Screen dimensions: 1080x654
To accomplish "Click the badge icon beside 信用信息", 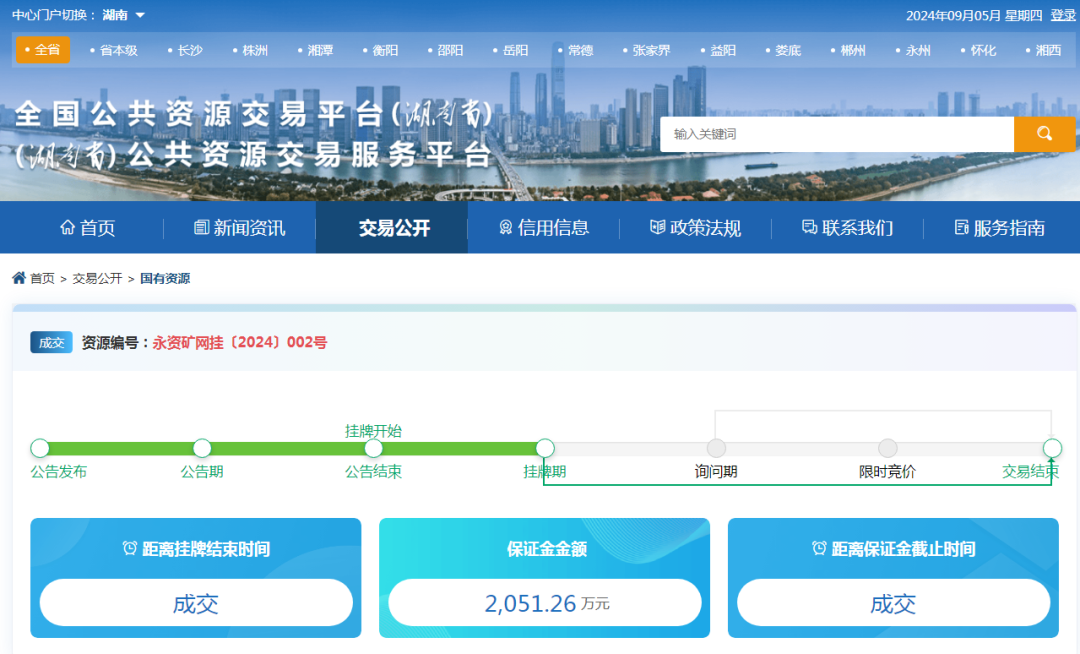I will pyautogui.click(x=506, y=228).
